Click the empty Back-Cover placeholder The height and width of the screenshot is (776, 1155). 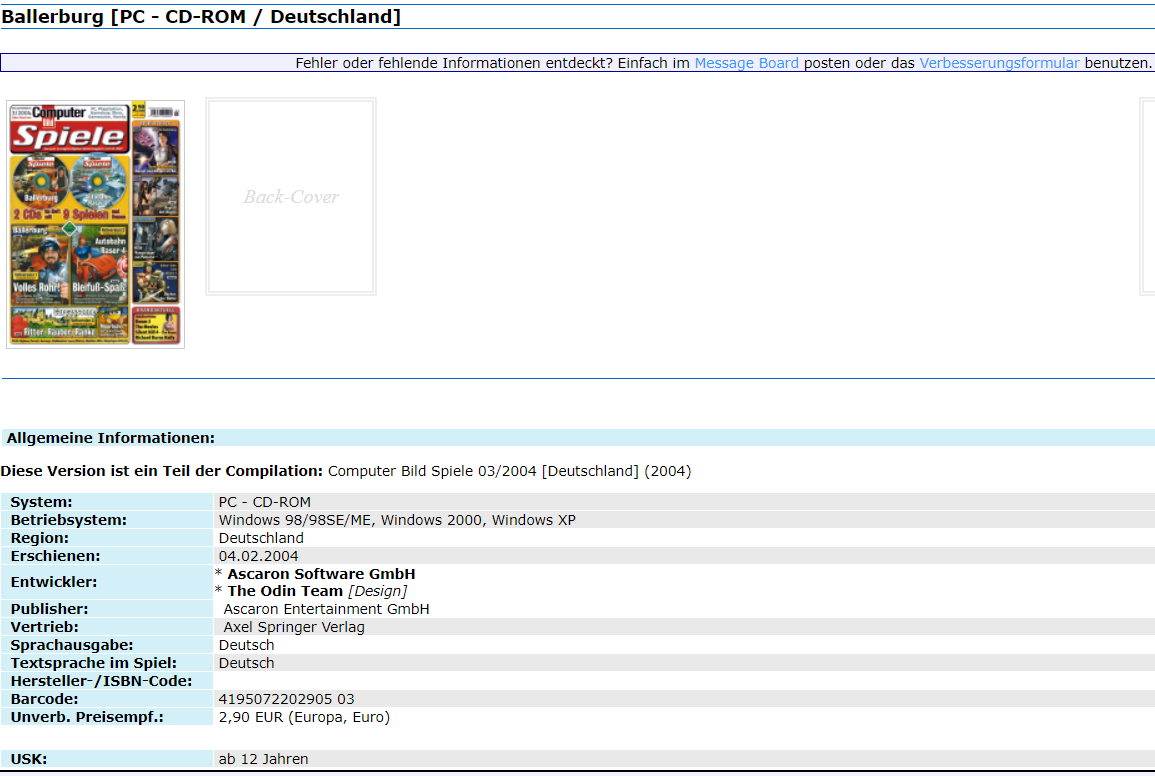[290, 196]
